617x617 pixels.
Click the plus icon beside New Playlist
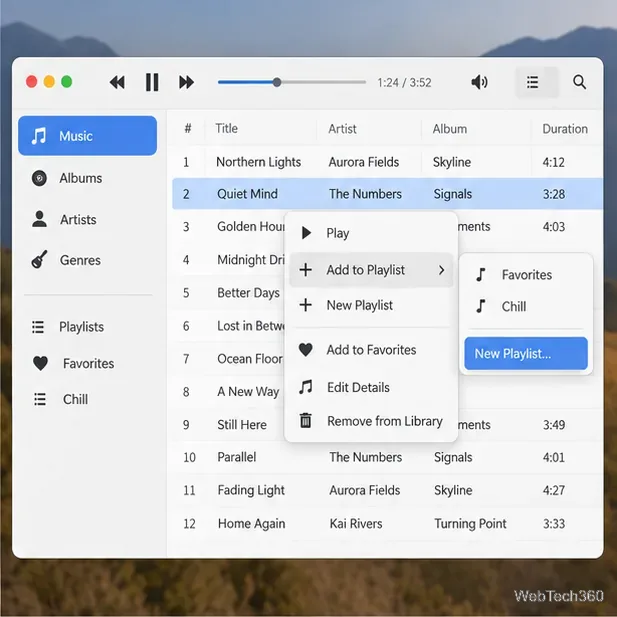coord(306,305)
